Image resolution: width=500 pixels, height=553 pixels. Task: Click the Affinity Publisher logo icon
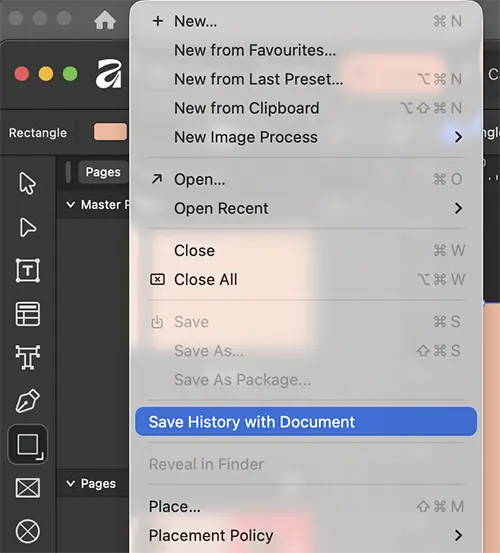[109, 74]
